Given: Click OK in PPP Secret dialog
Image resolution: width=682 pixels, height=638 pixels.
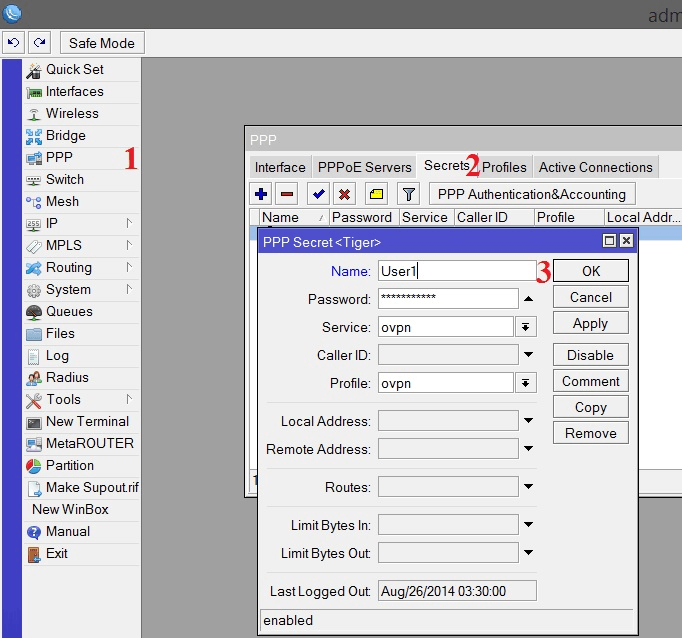Looking at the screenshot, I should [x=591, y=271].
